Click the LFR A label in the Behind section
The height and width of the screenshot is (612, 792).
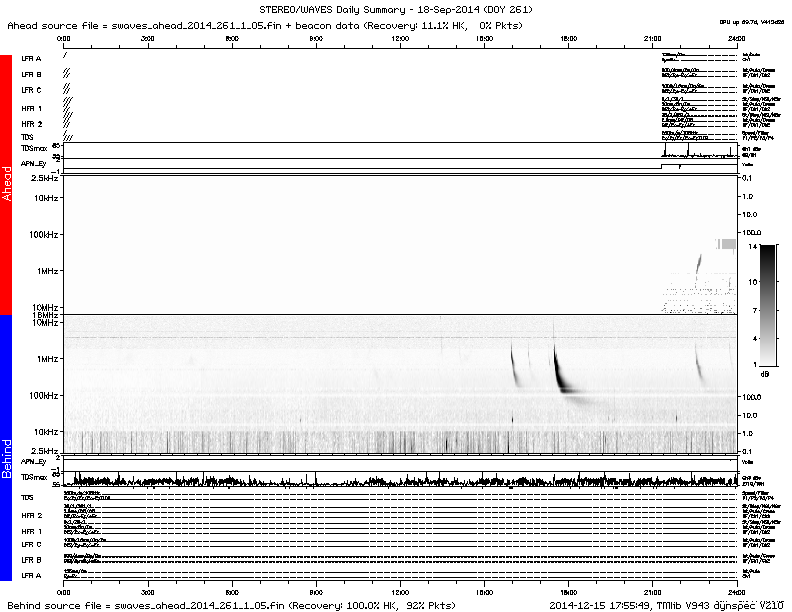tap(31, 575)
